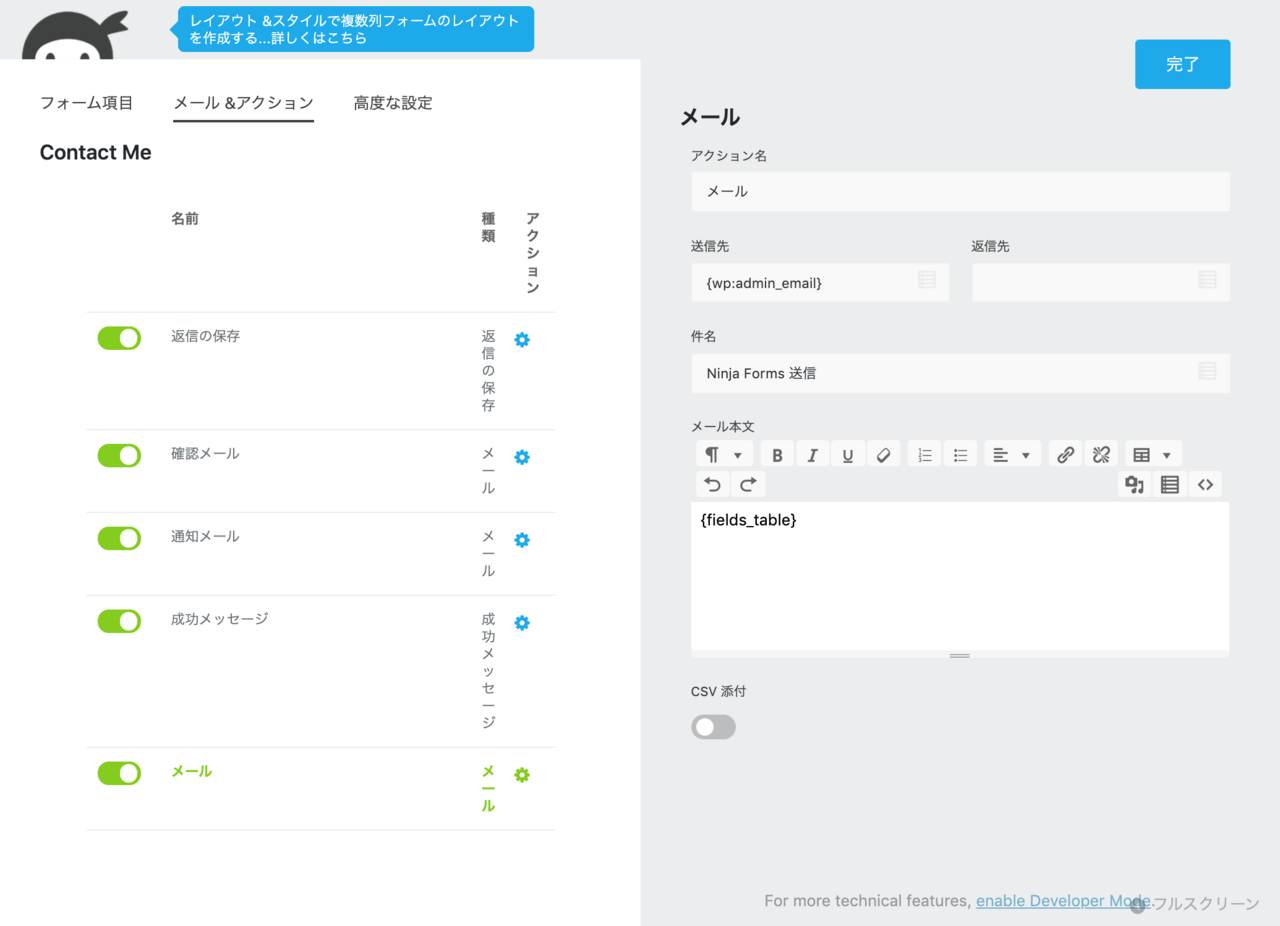The image size is (1280, 926).
Task: Click the フルスクリーン label
Action: [x=1206, y=904]
